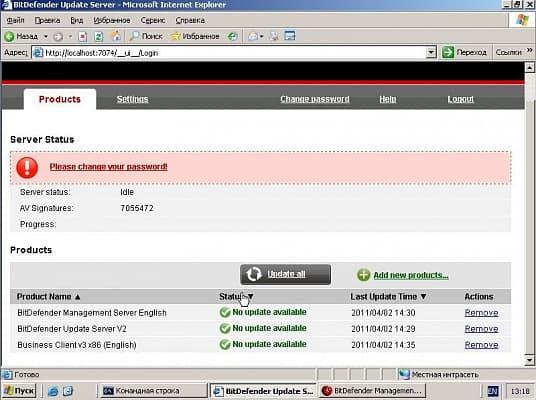Click AV Signatures value 7055472
536x400 pixels.
[x=137, y=208]
